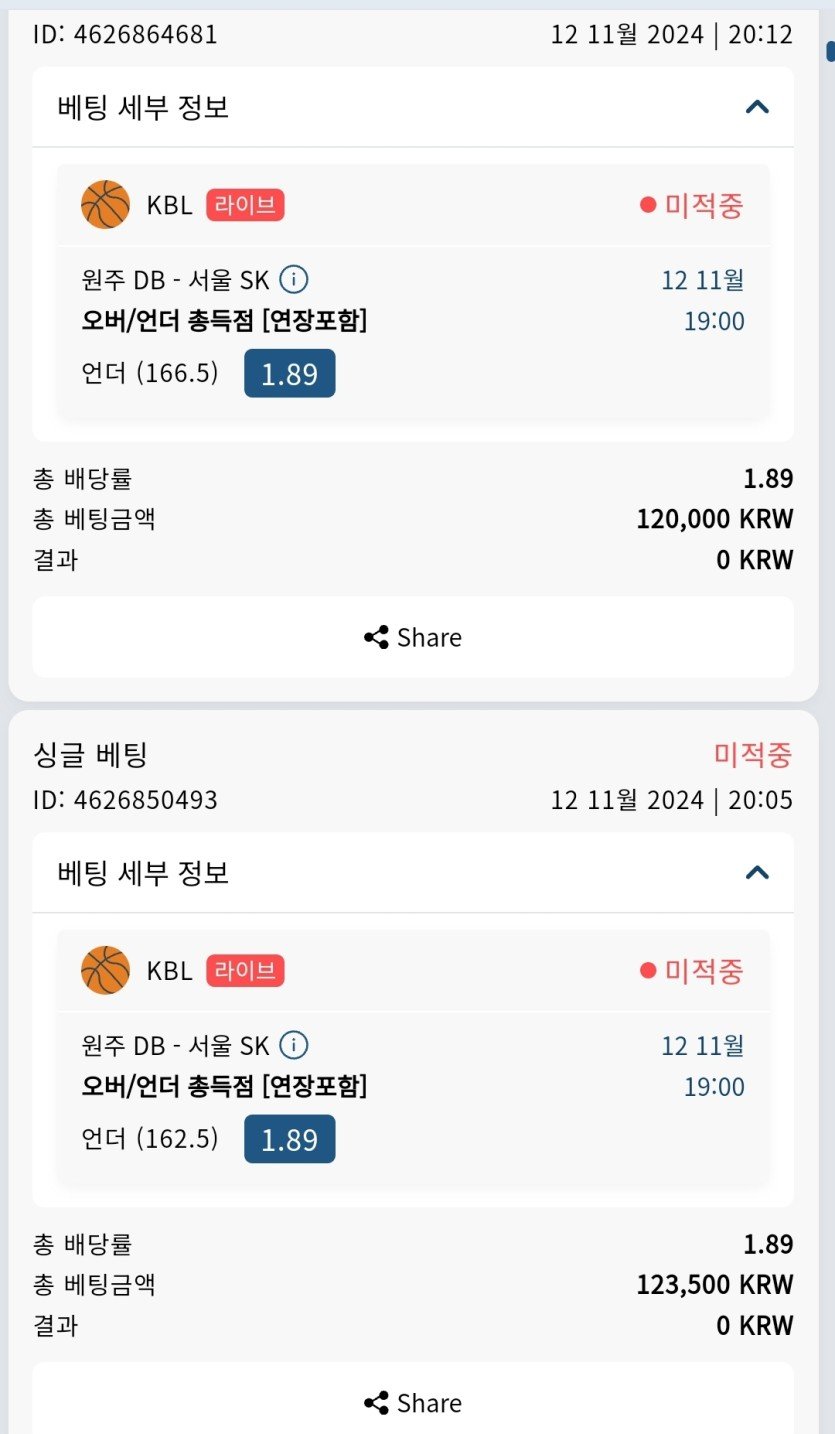
Task: Collapse the first 베팅 세부 정보 header
Action: tap(144, 107)
